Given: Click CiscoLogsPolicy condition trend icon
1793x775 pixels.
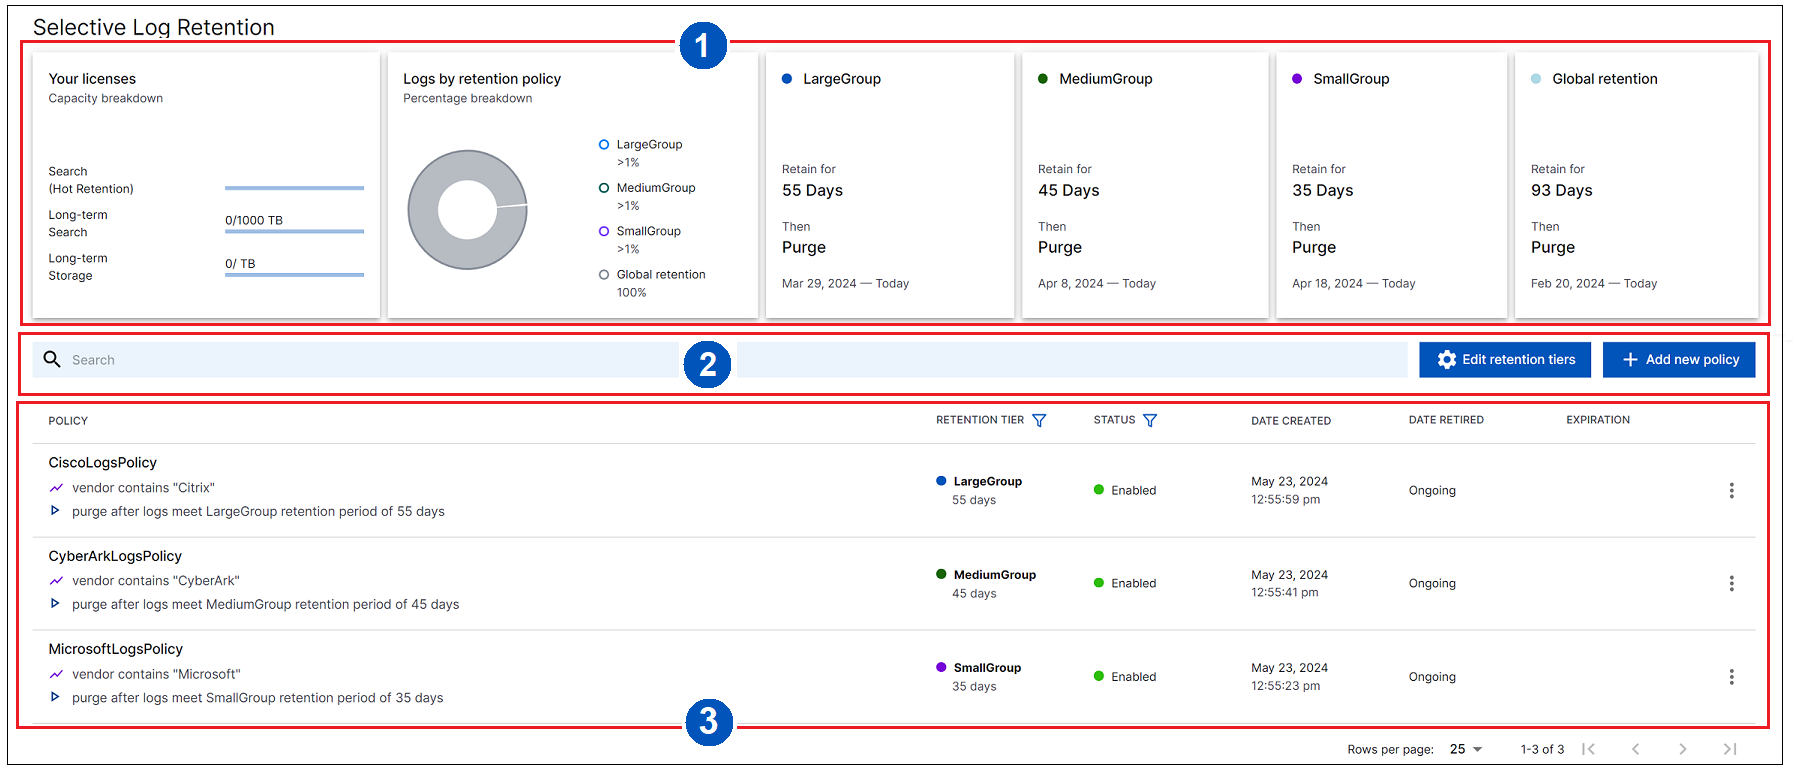Looking at the screenshot, I should (56, 488).
